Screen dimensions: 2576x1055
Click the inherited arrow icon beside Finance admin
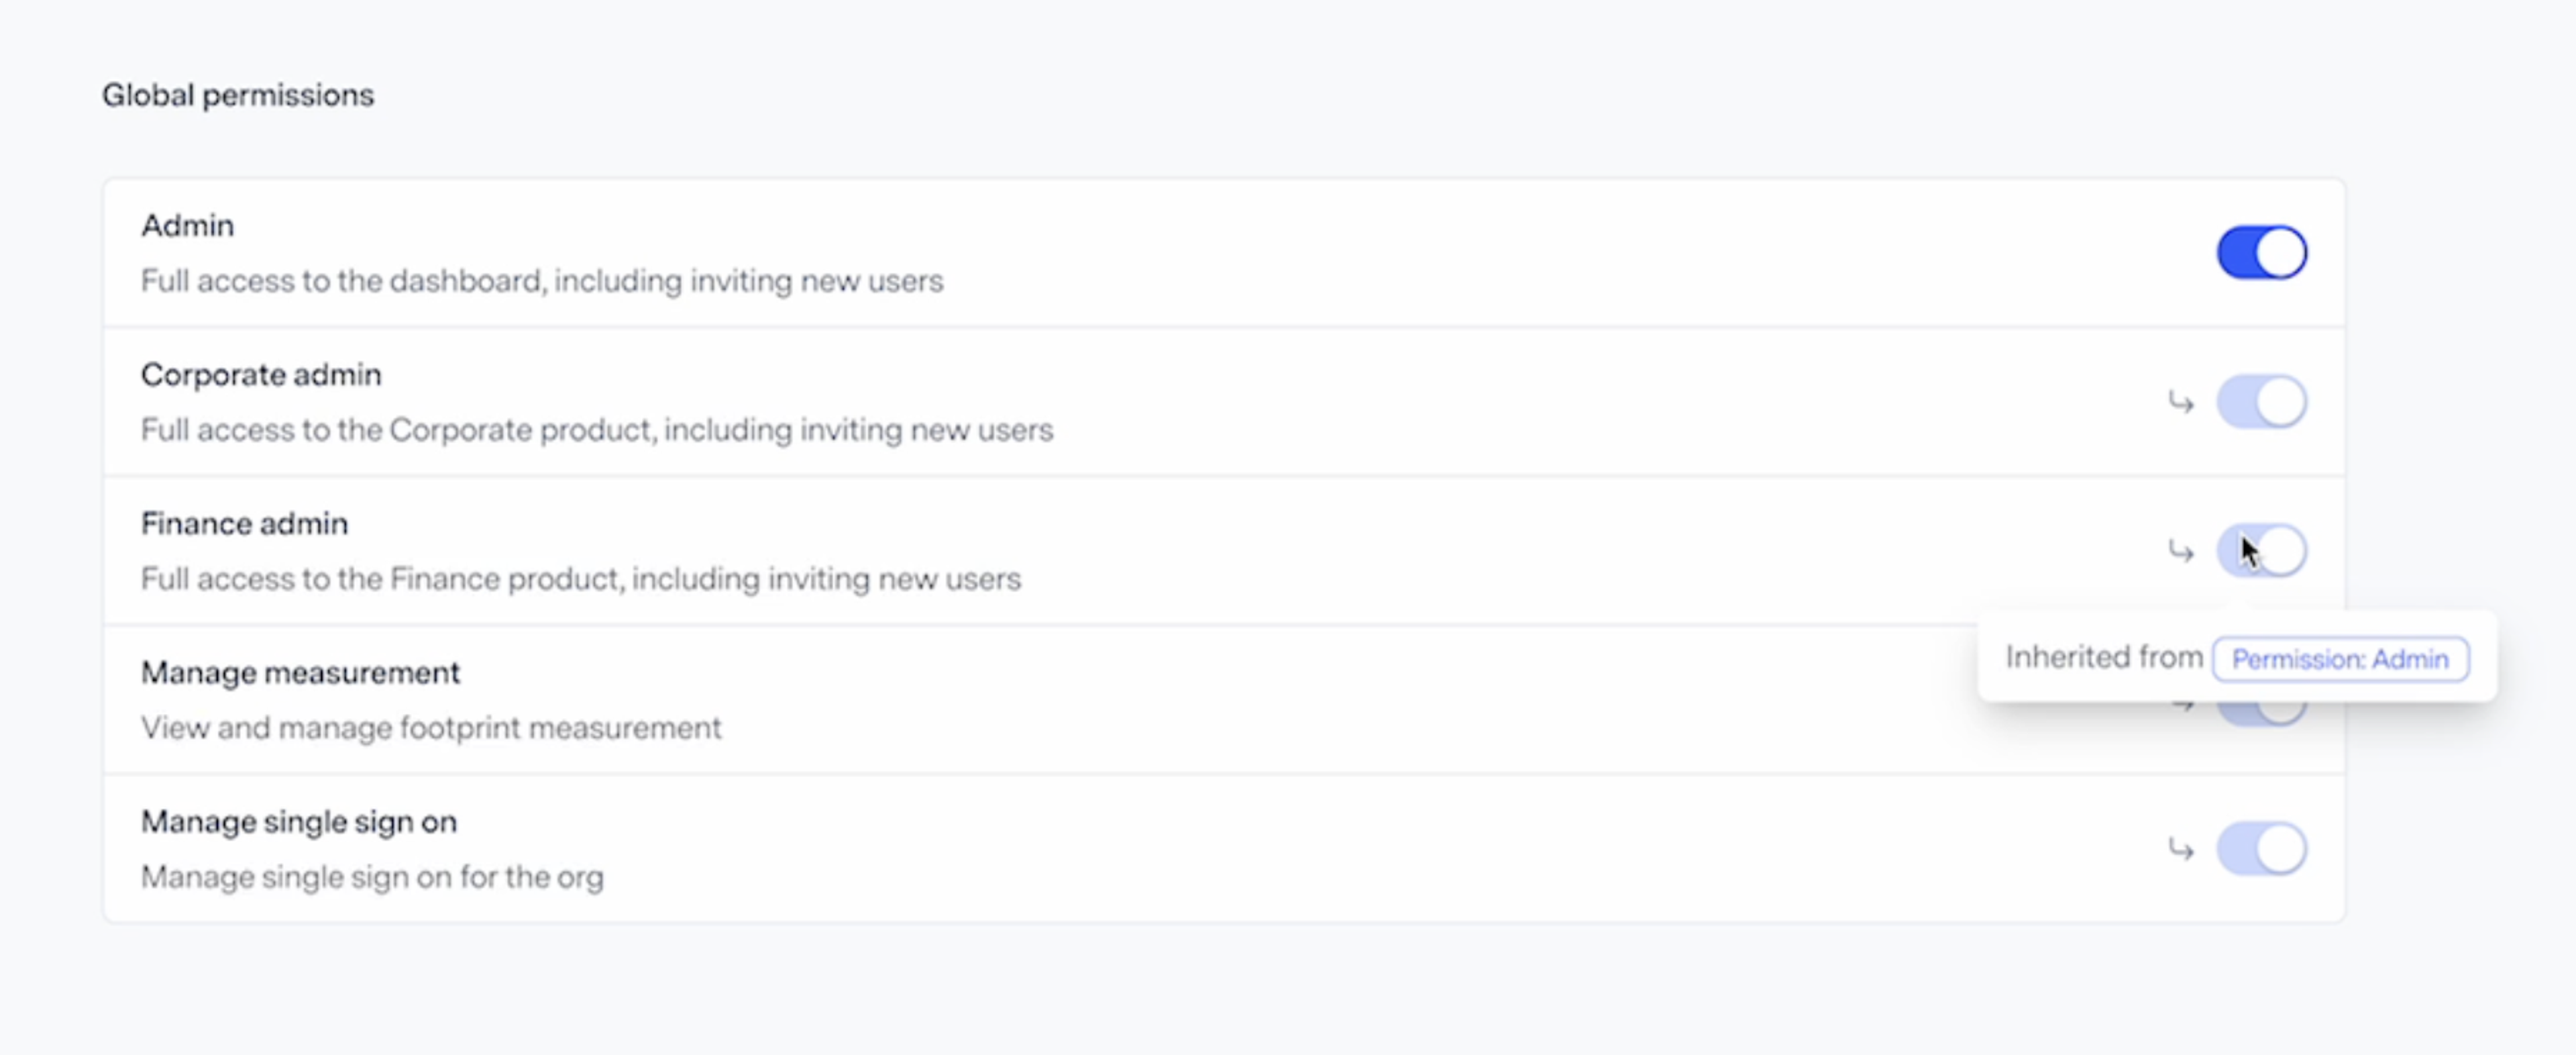[x=2180, y=551]
